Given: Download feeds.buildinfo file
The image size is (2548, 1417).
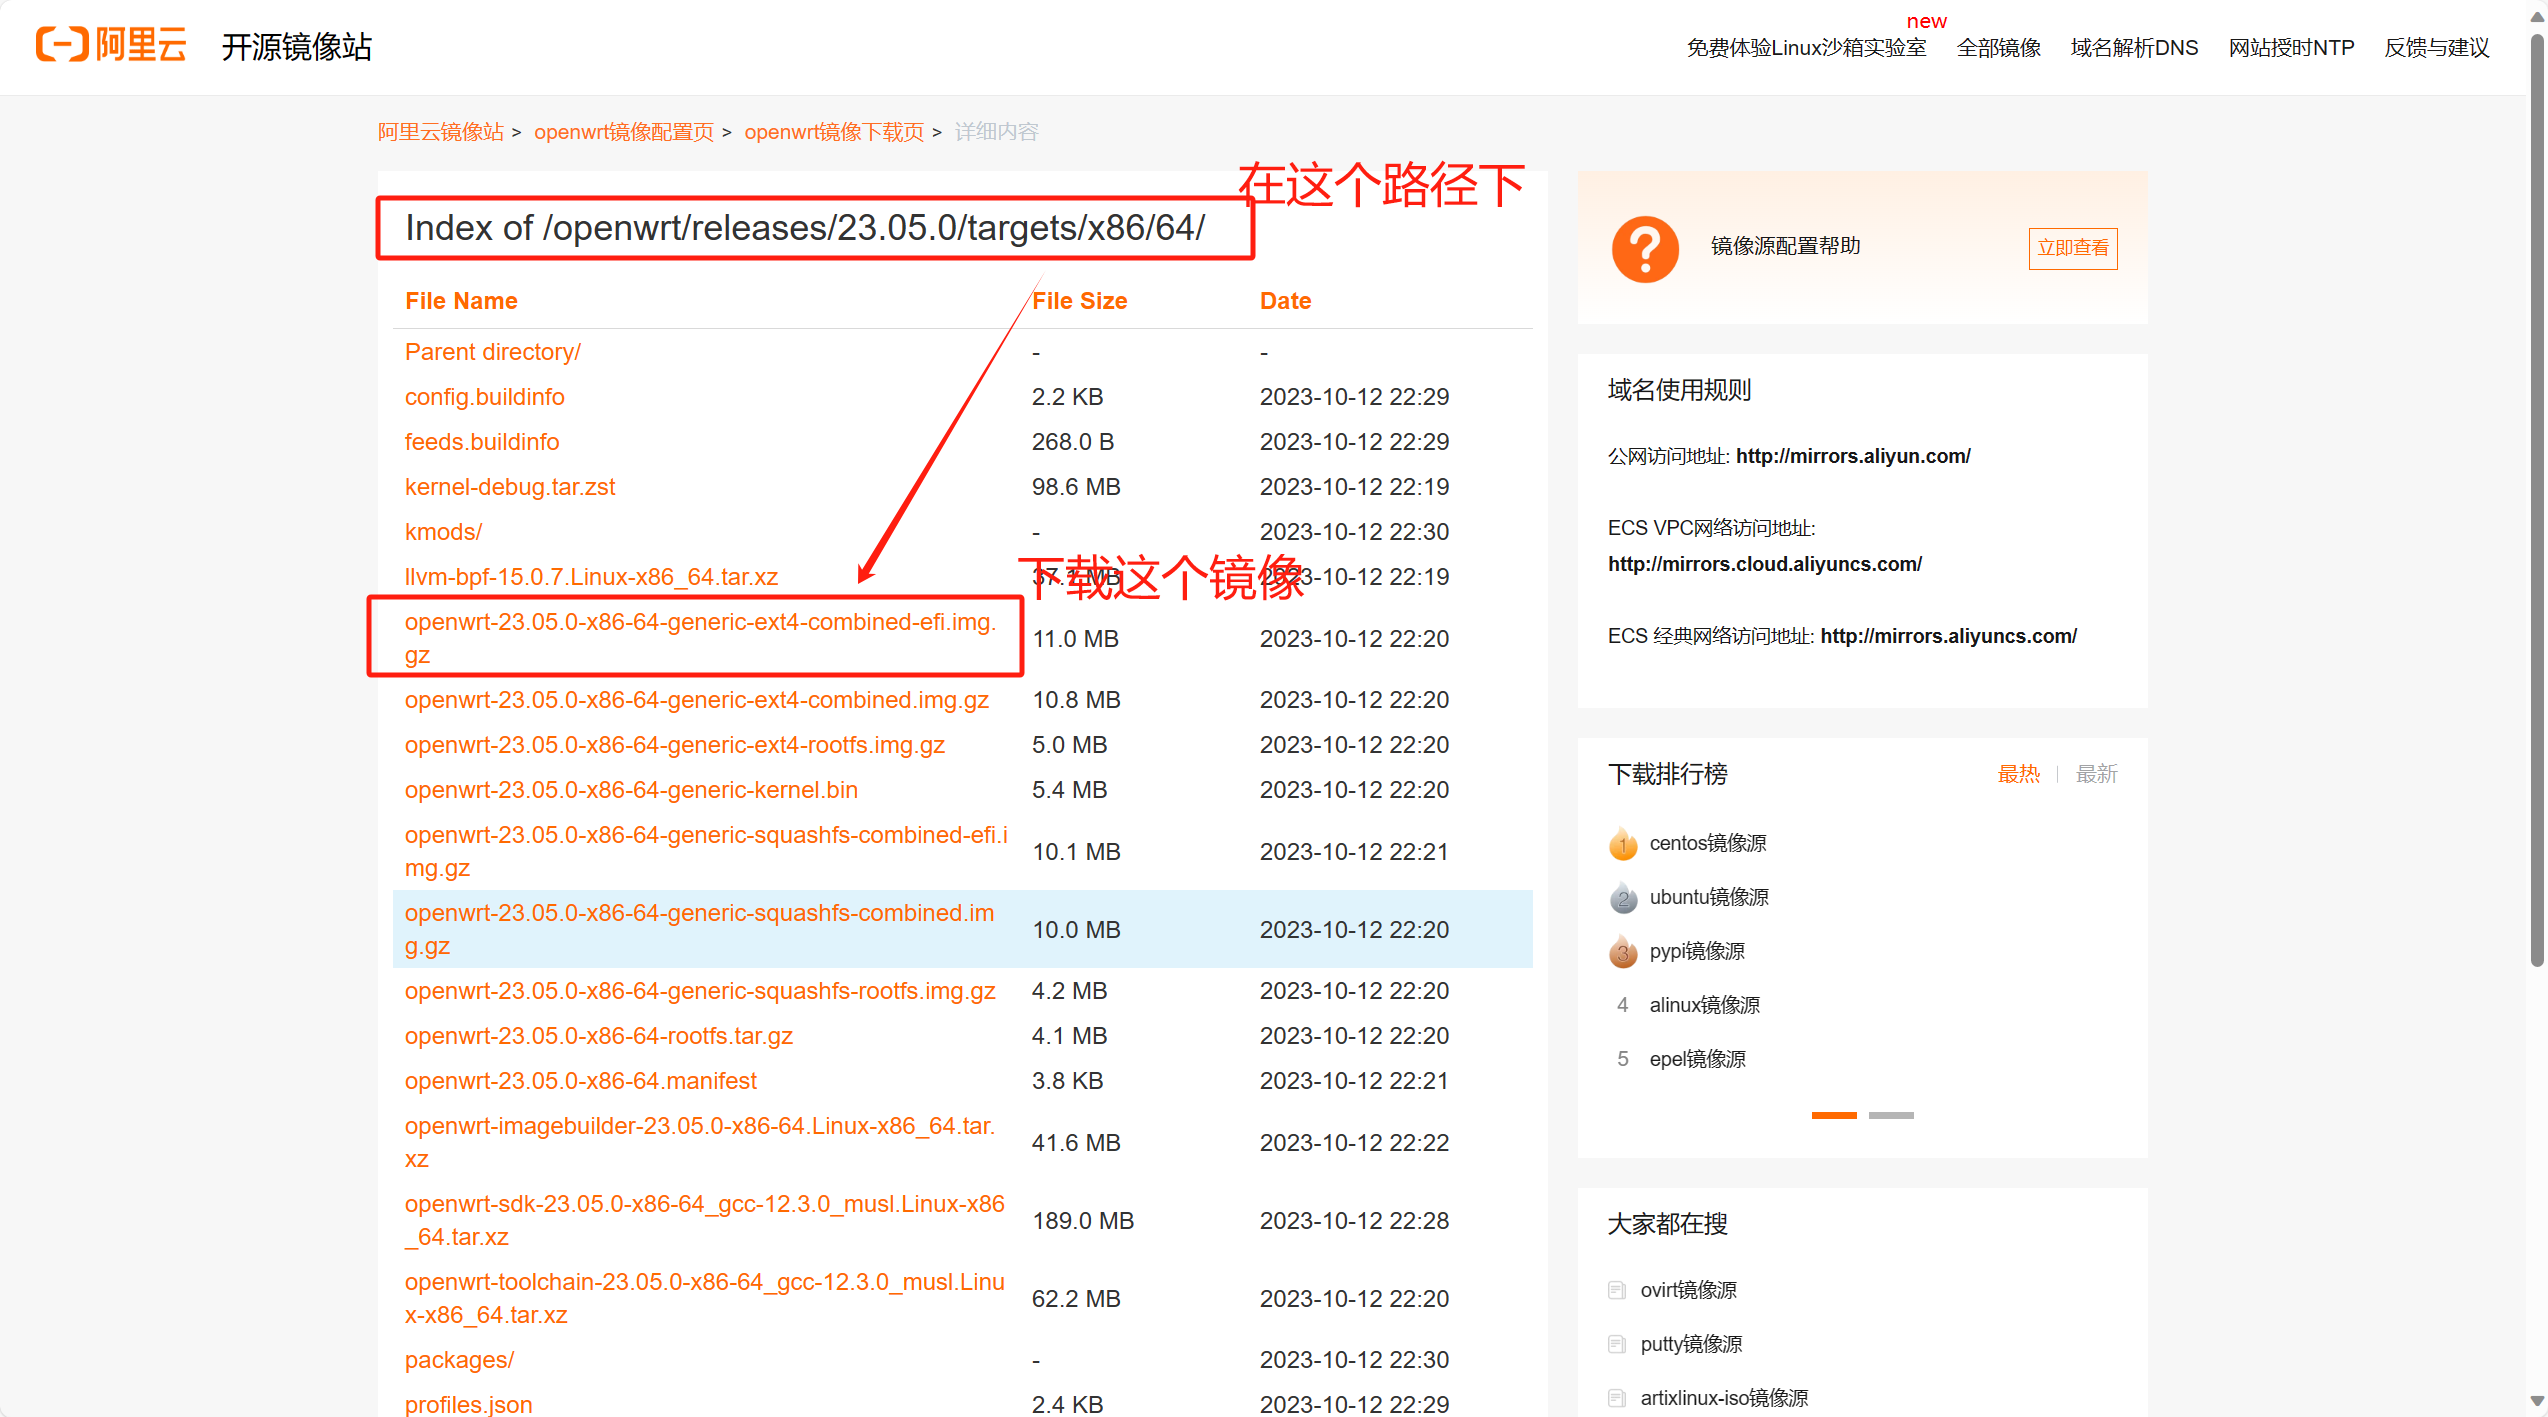Looking at the screenshot, I should (481, 442).
